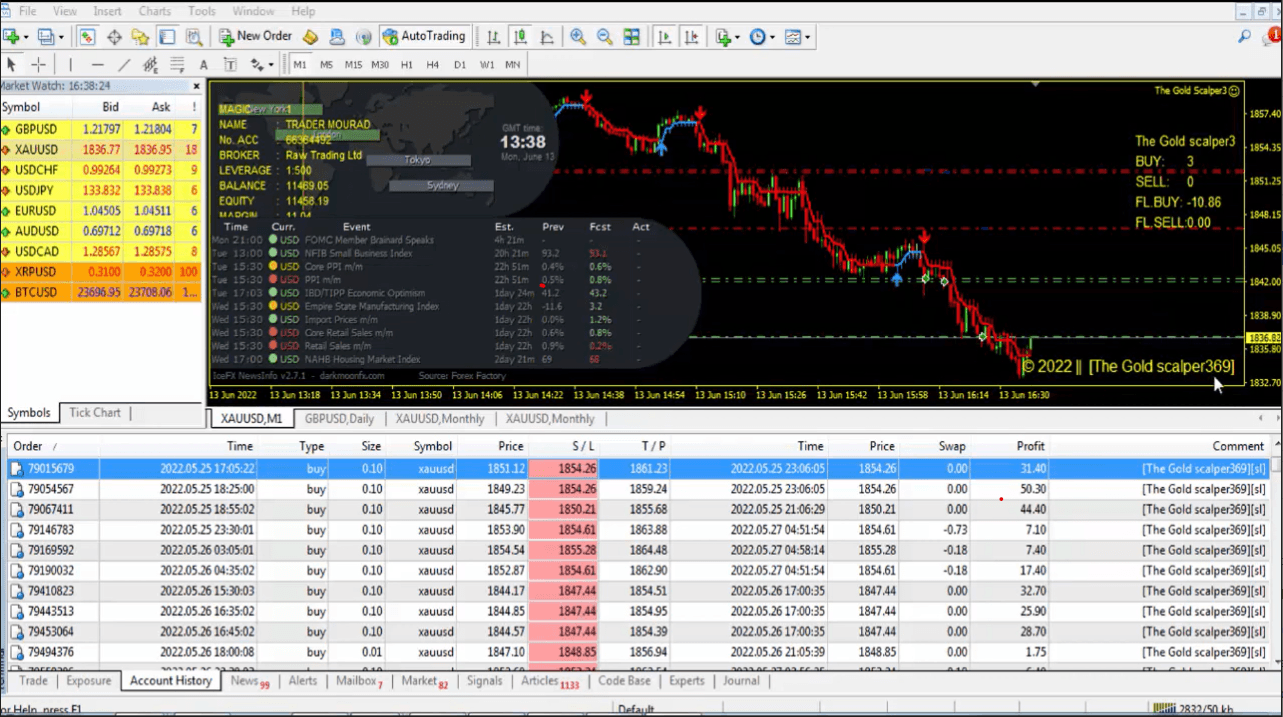This screenshot has height=717, width=1283.
Task: Open the Journal tab in Terminal
Action: pyautogui.click(x=741, y=681)
